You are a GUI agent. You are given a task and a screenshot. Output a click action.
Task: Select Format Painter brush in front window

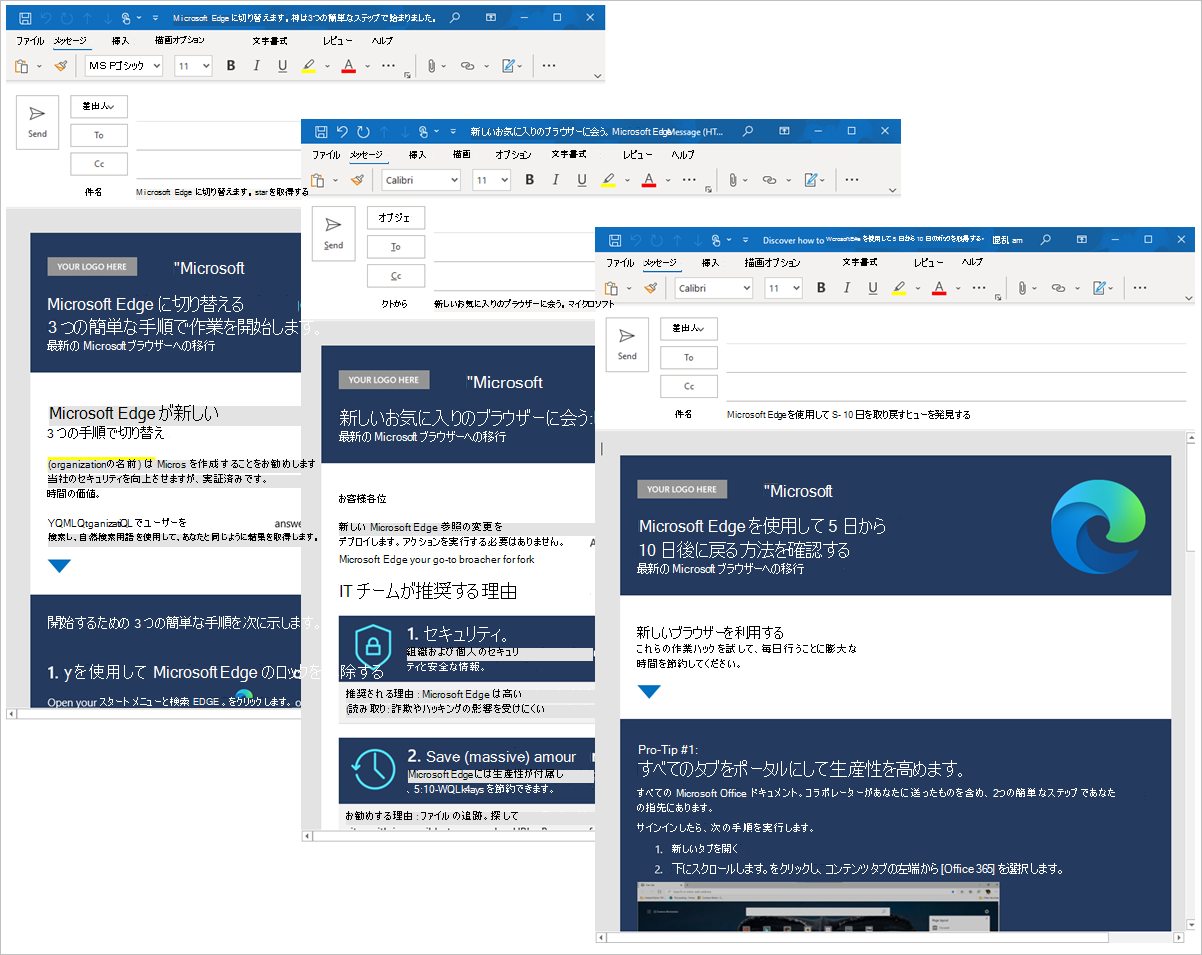point(652,288)
